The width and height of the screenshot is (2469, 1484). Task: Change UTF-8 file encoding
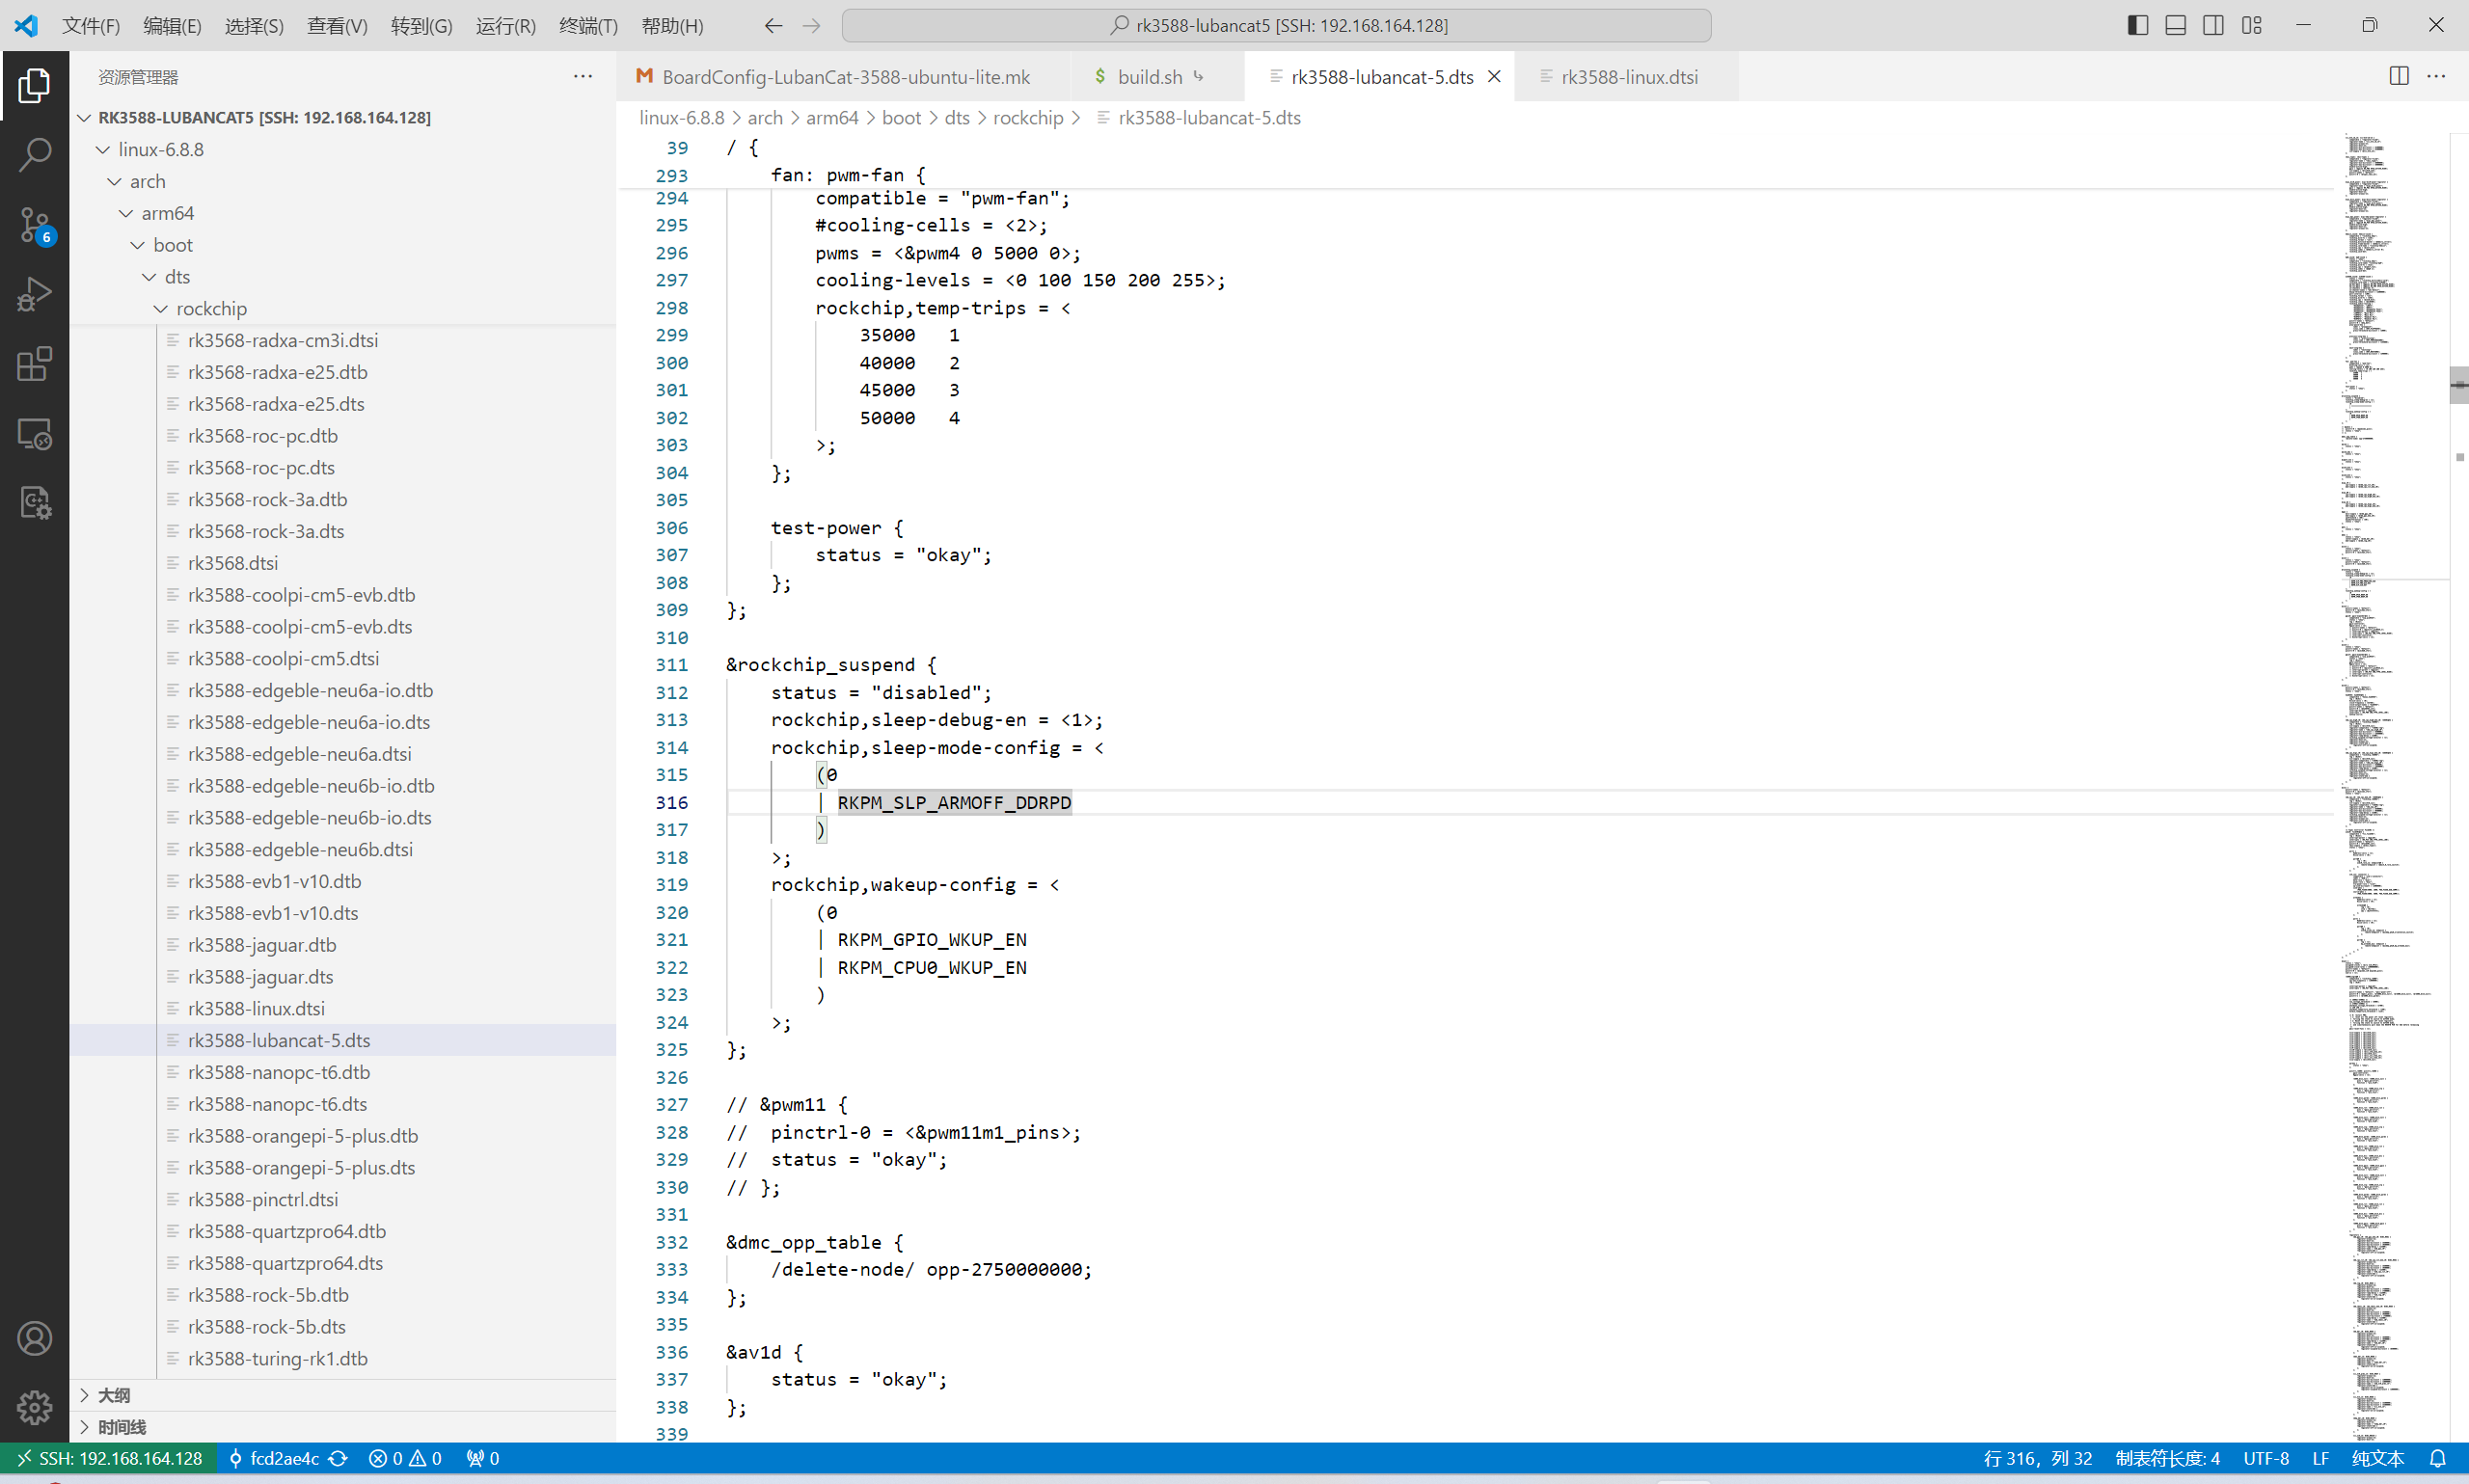coord(2266,1458)
